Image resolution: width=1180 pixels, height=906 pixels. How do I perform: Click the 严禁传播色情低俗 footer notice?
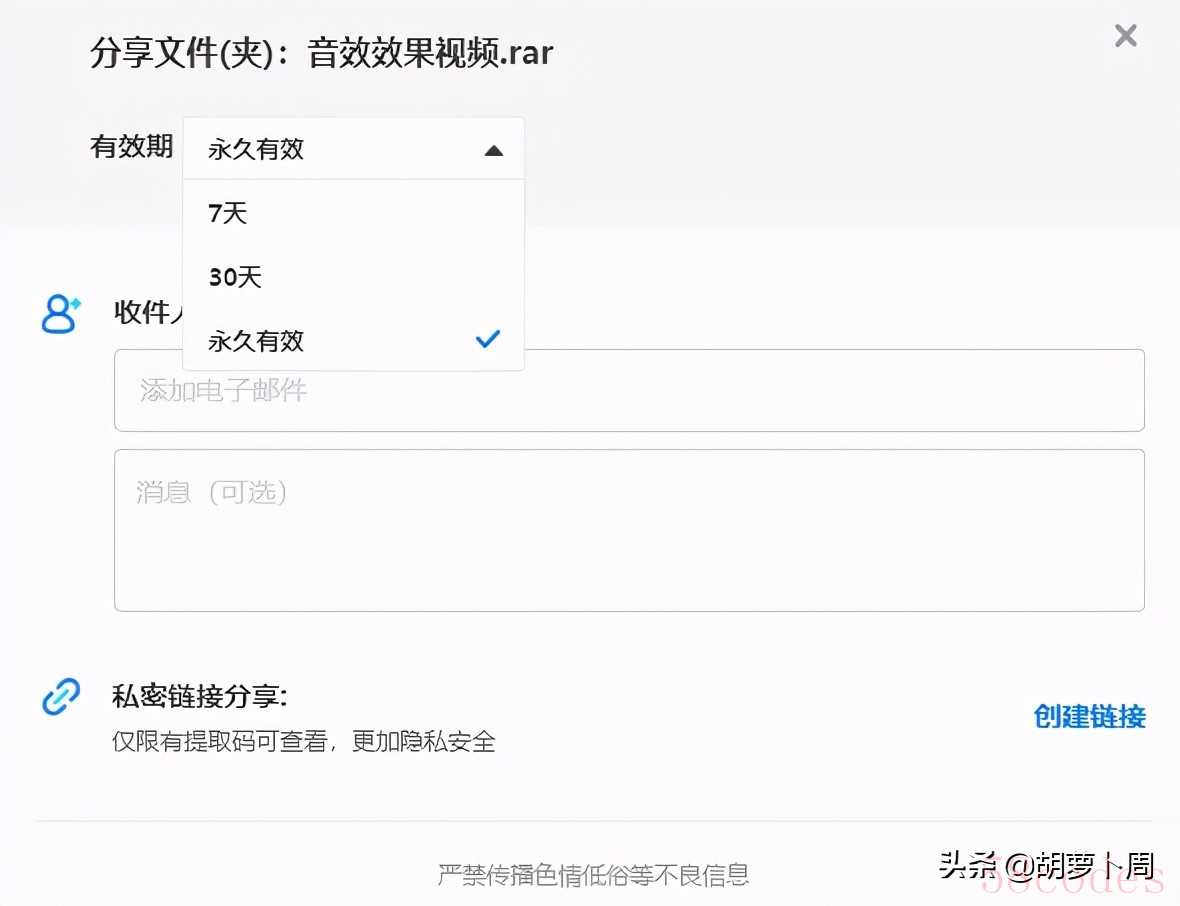pos(593,875)
